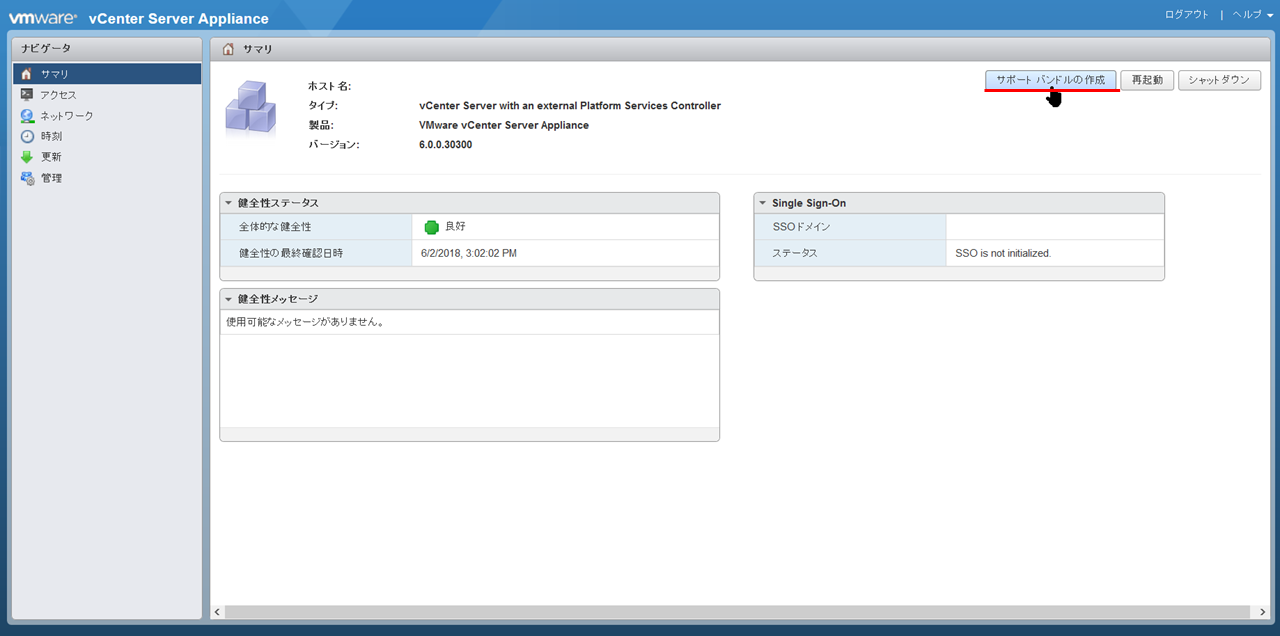Click the ネットワーク globe icon
Viewport: 1280px width, 636px height.
pos(27,116)
